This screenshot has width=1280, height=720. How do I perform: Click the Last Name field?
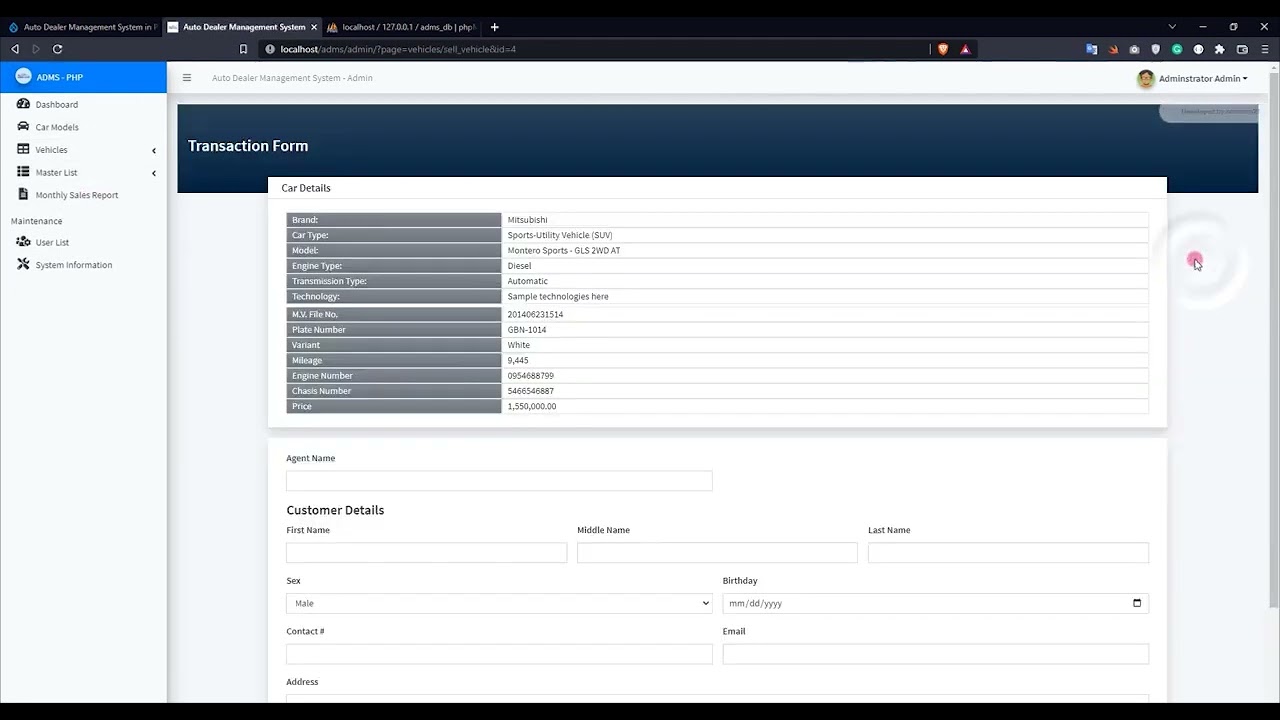tap(1008, 552)
